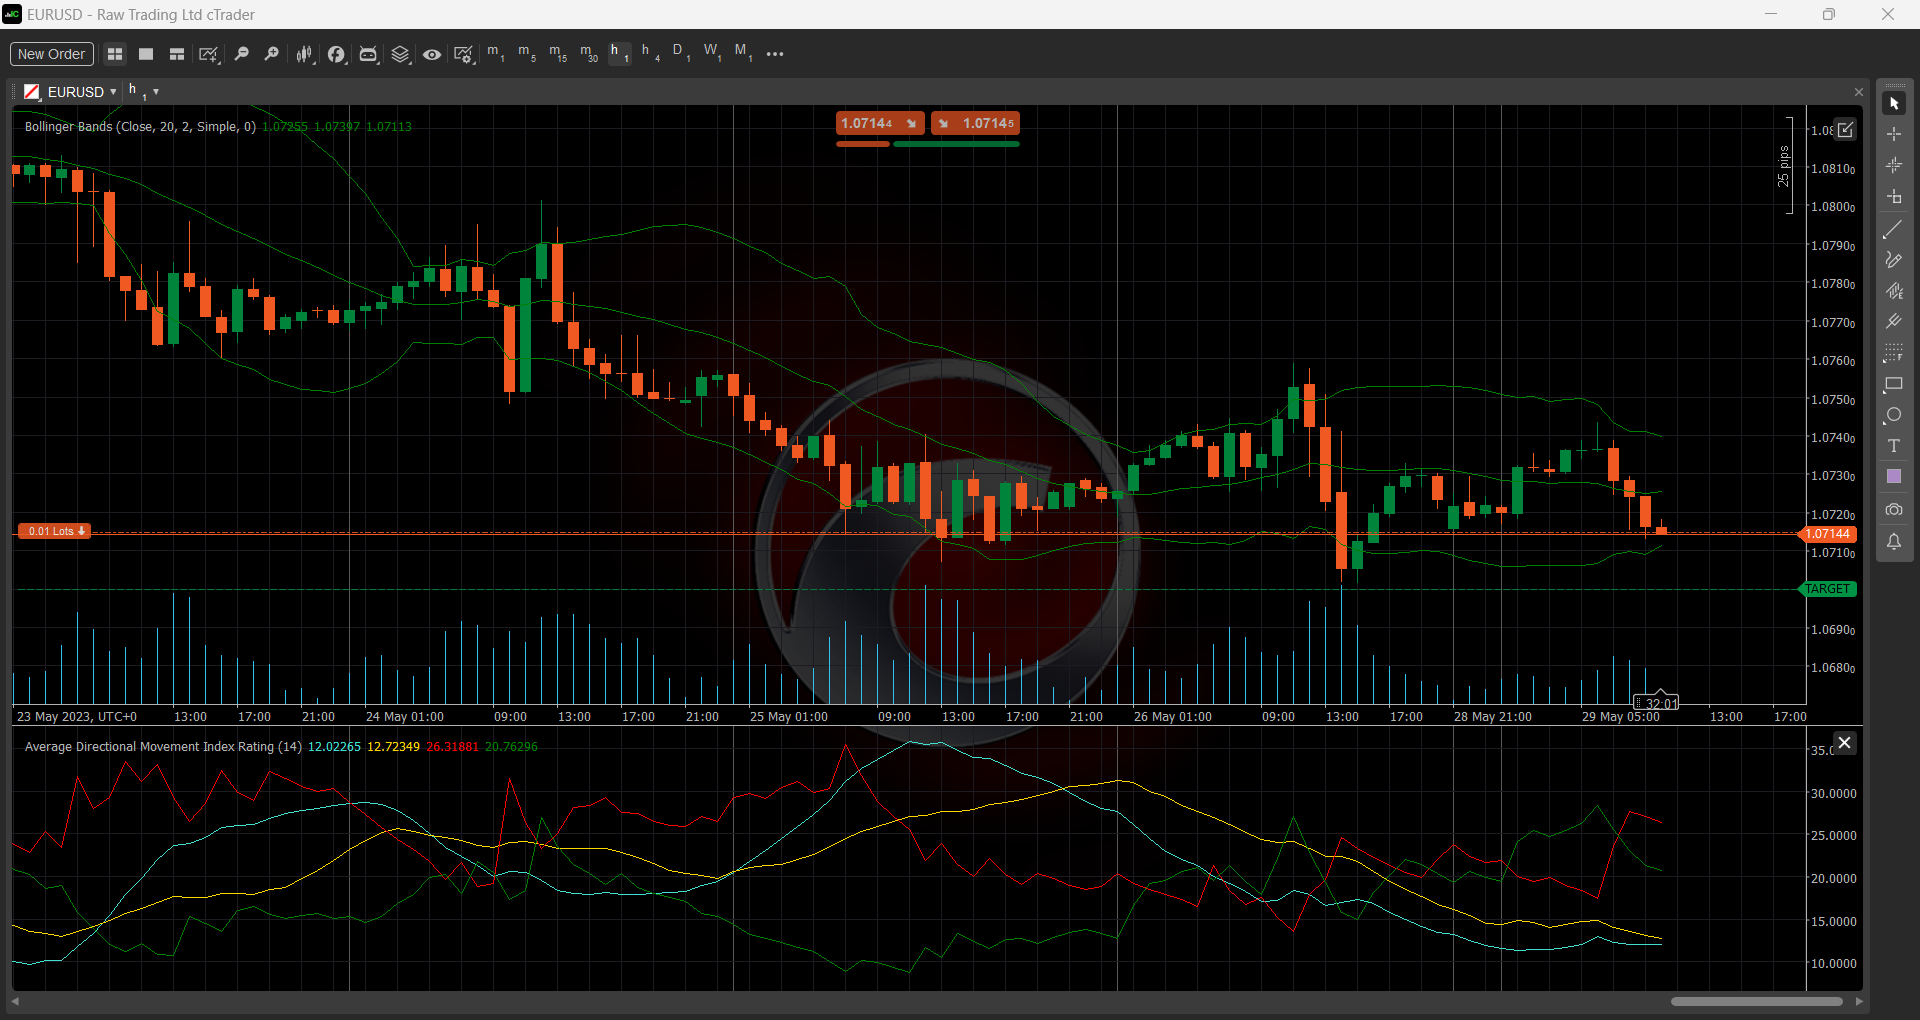Open the purple drawing color swatch
This screenshot has width=1920, height=1020.
point(1893,477)
